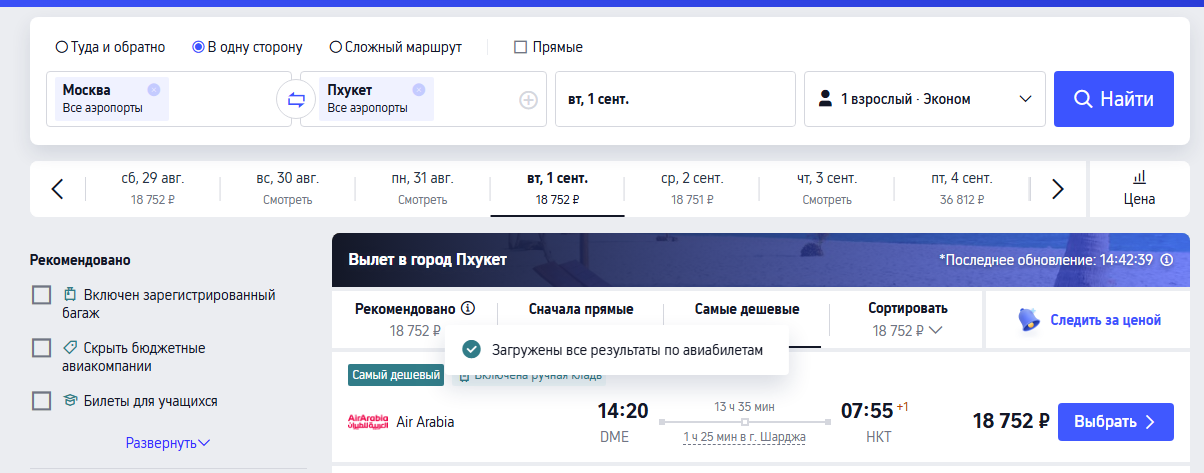
Task: Expand the Сортировать sorting menu
Action: (x=907, y=319)
